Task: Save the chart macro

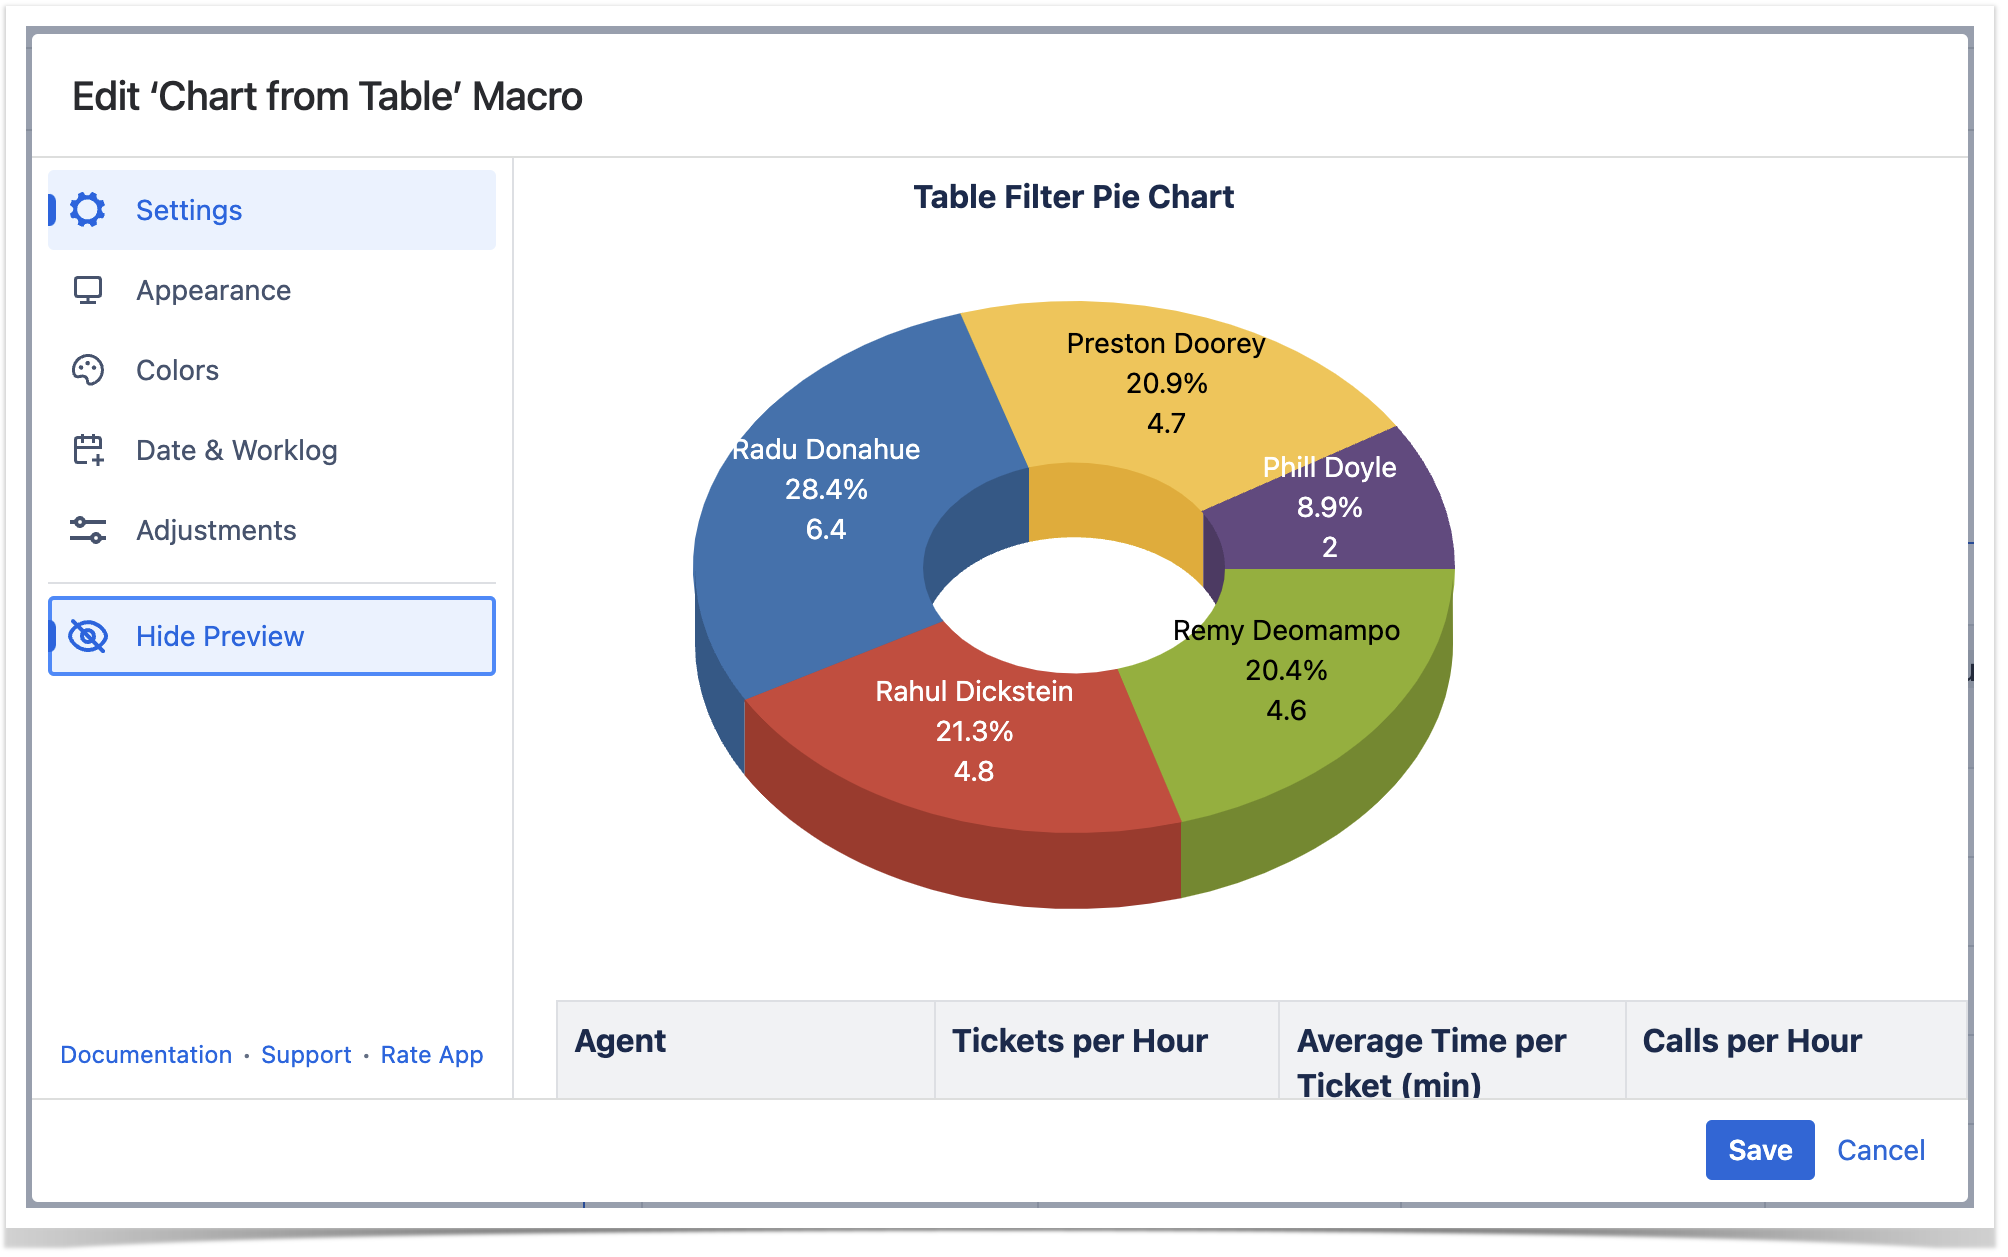Action: point(1759,1150)
